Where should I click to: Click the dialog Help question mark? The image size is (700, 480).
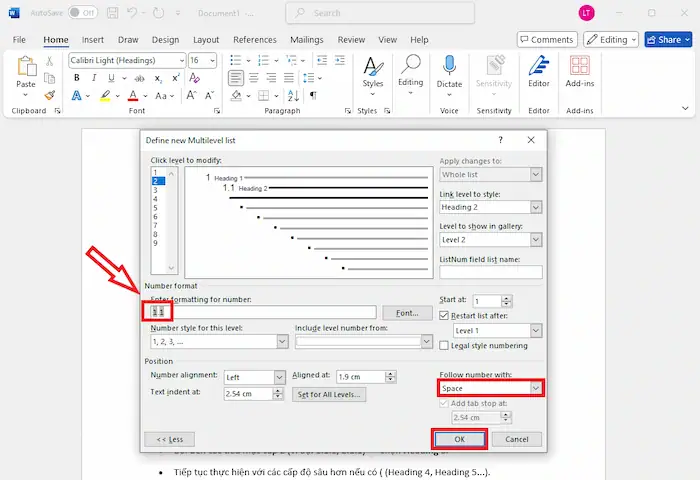[x=501, y=140]
